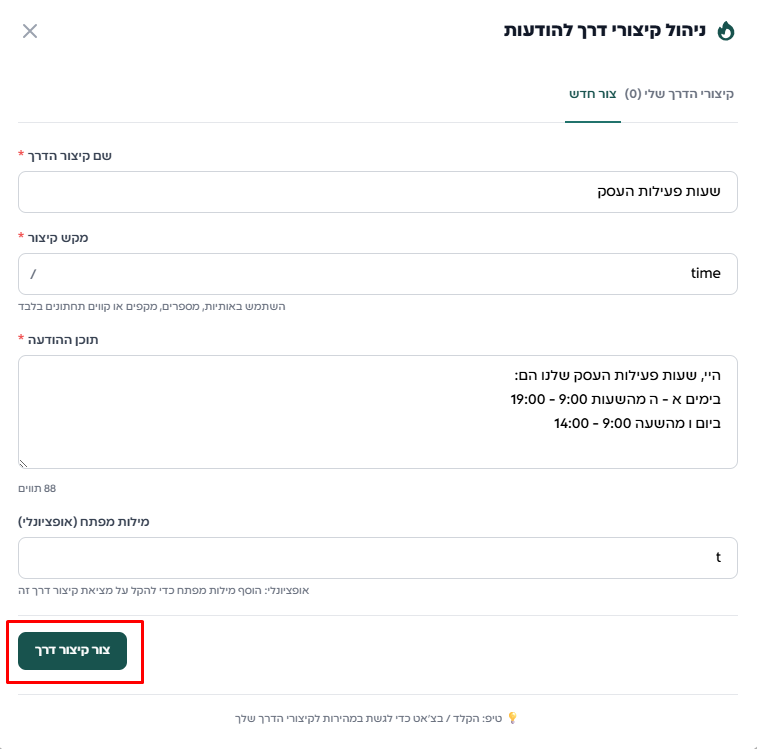The width and height of the screenshot is (757, 749).
Task: Click the flame logo icon in header
Action: click(726, 31)
